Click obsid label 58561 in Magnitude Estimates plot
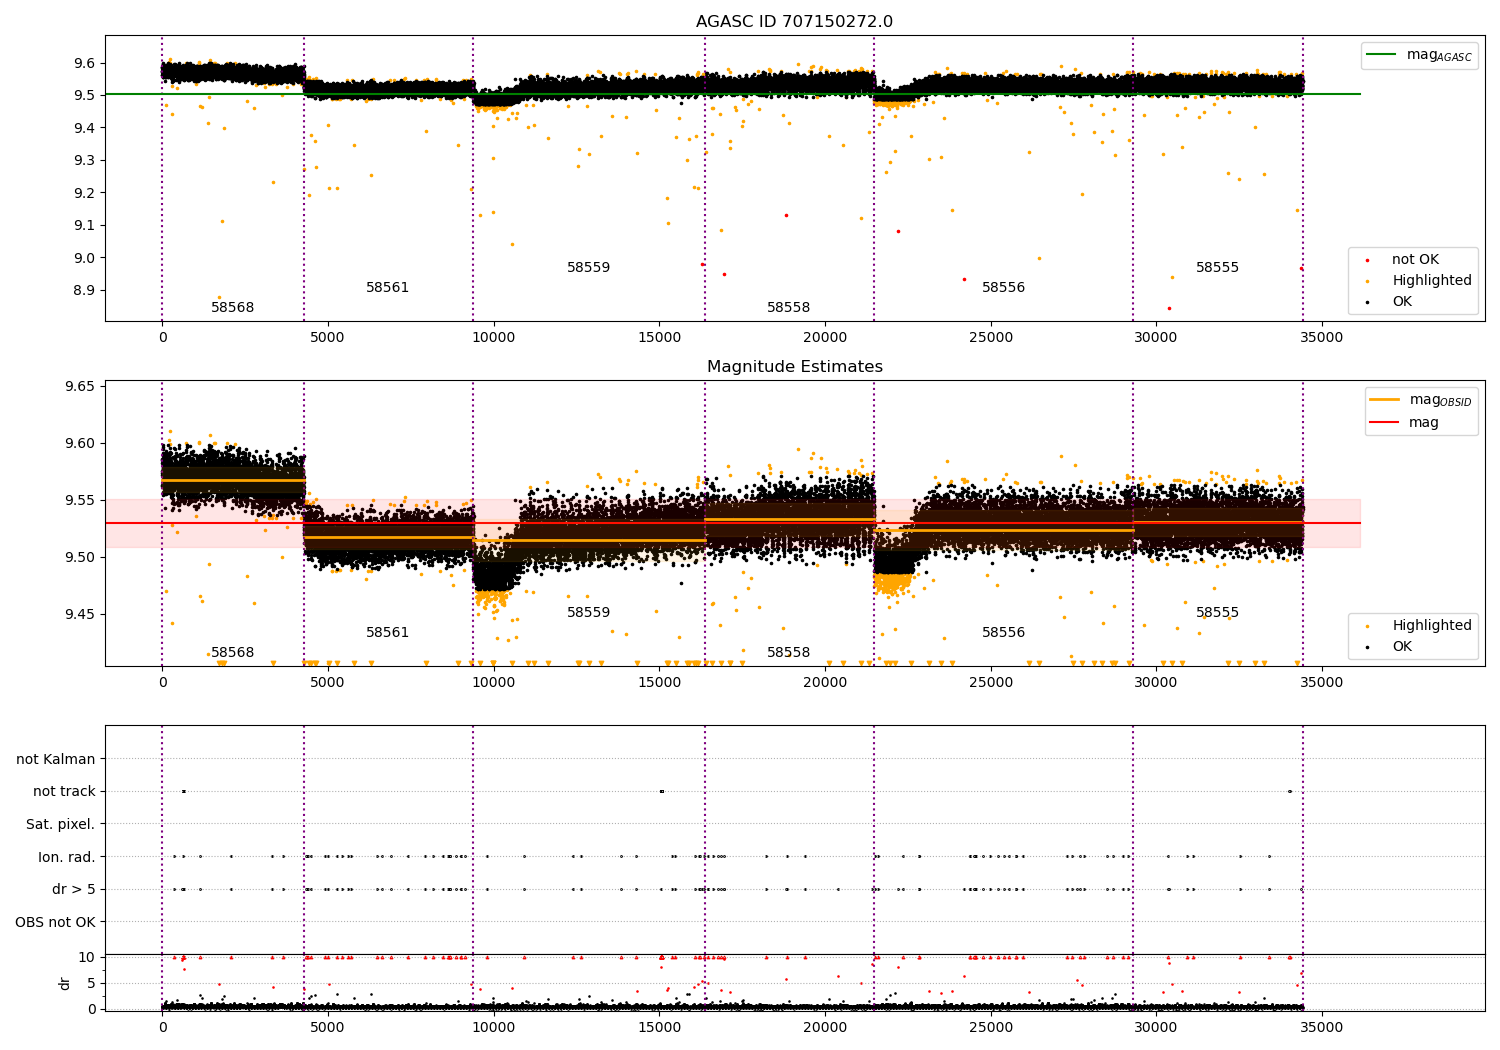 point(387,633)
